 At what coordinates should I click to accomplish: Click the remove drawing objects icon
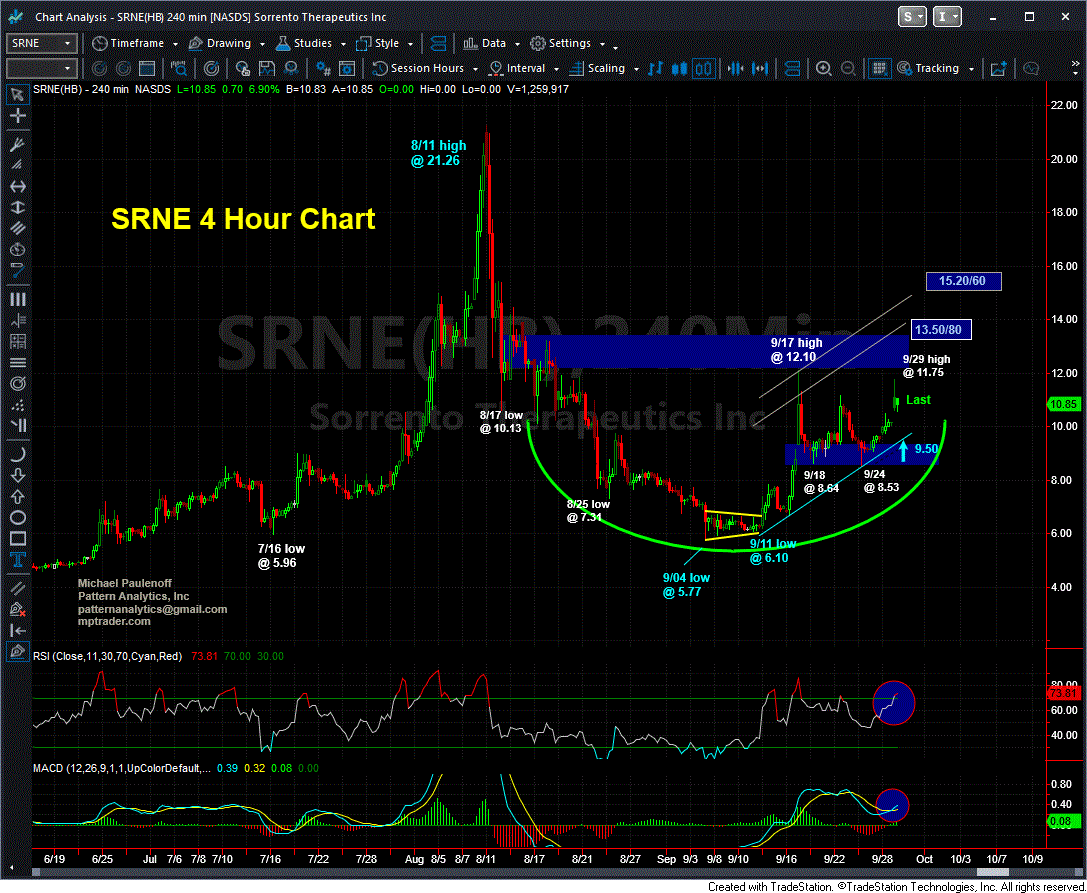click(17, 609)
